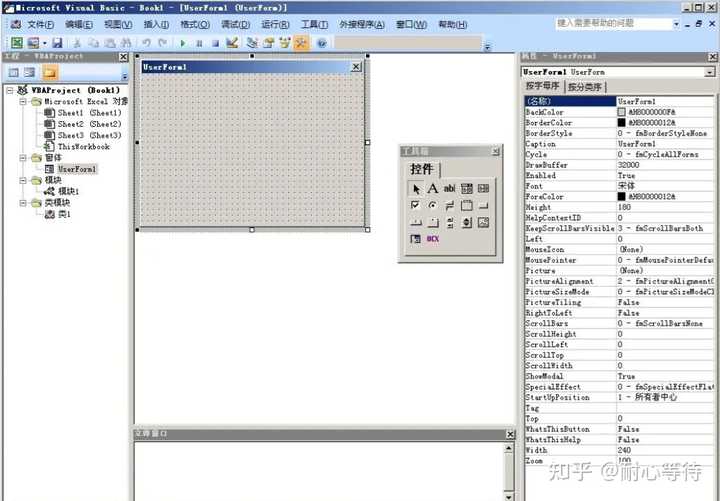Click the Undo arrow icon
Screen dimensions: 720x501
pyautogui.click(x=146, y=43)
